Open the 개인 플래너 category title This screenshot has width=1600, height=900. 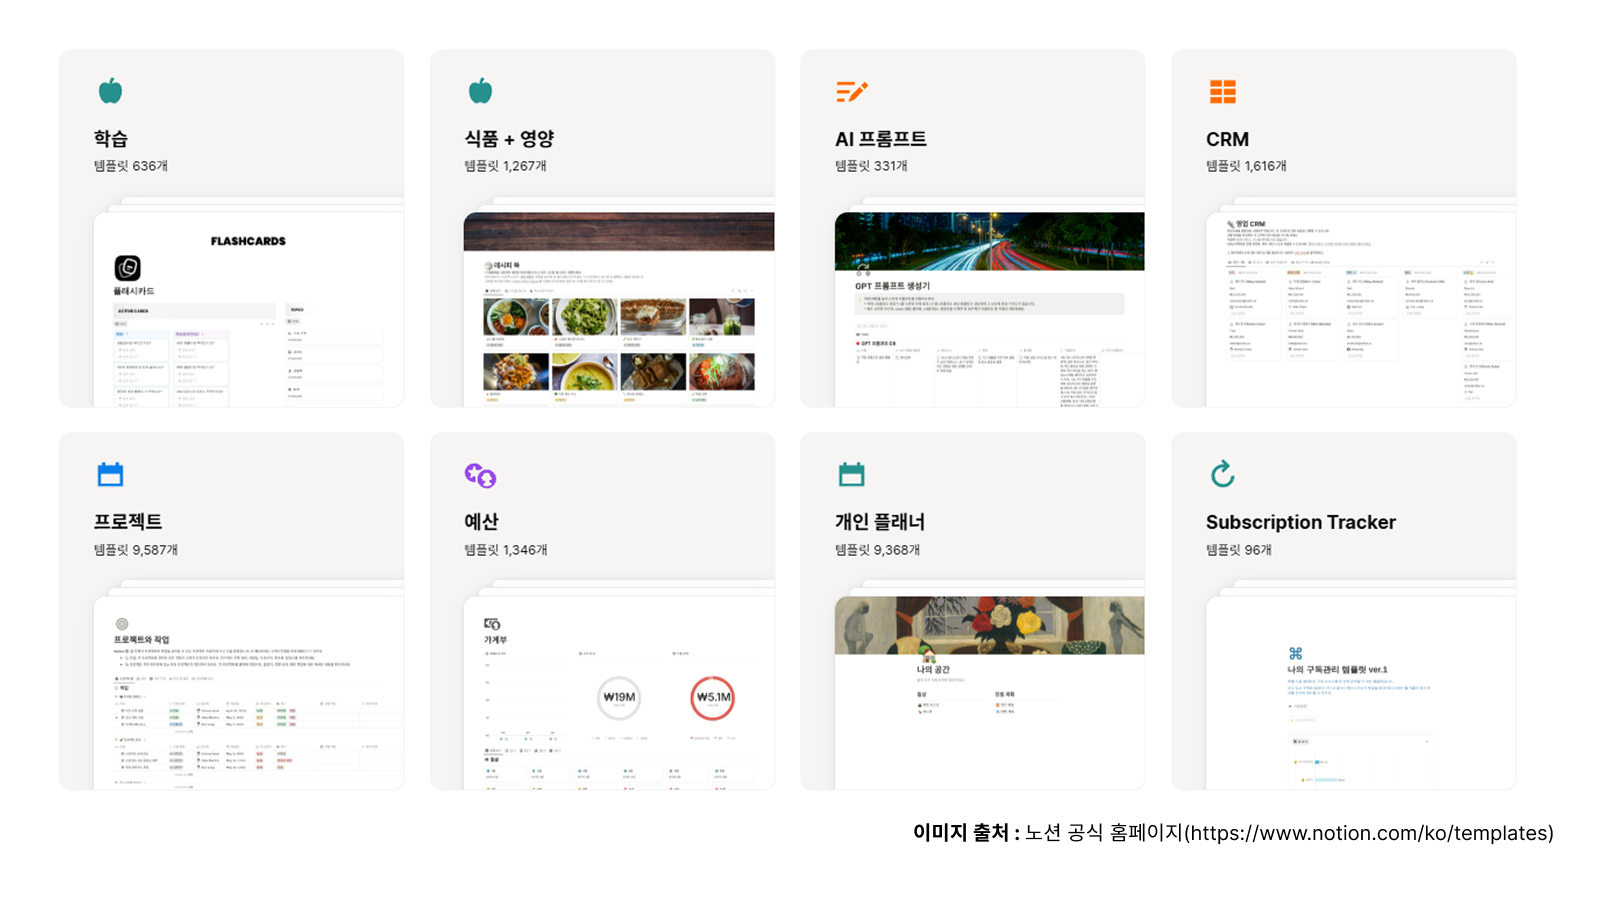point(880,522)
